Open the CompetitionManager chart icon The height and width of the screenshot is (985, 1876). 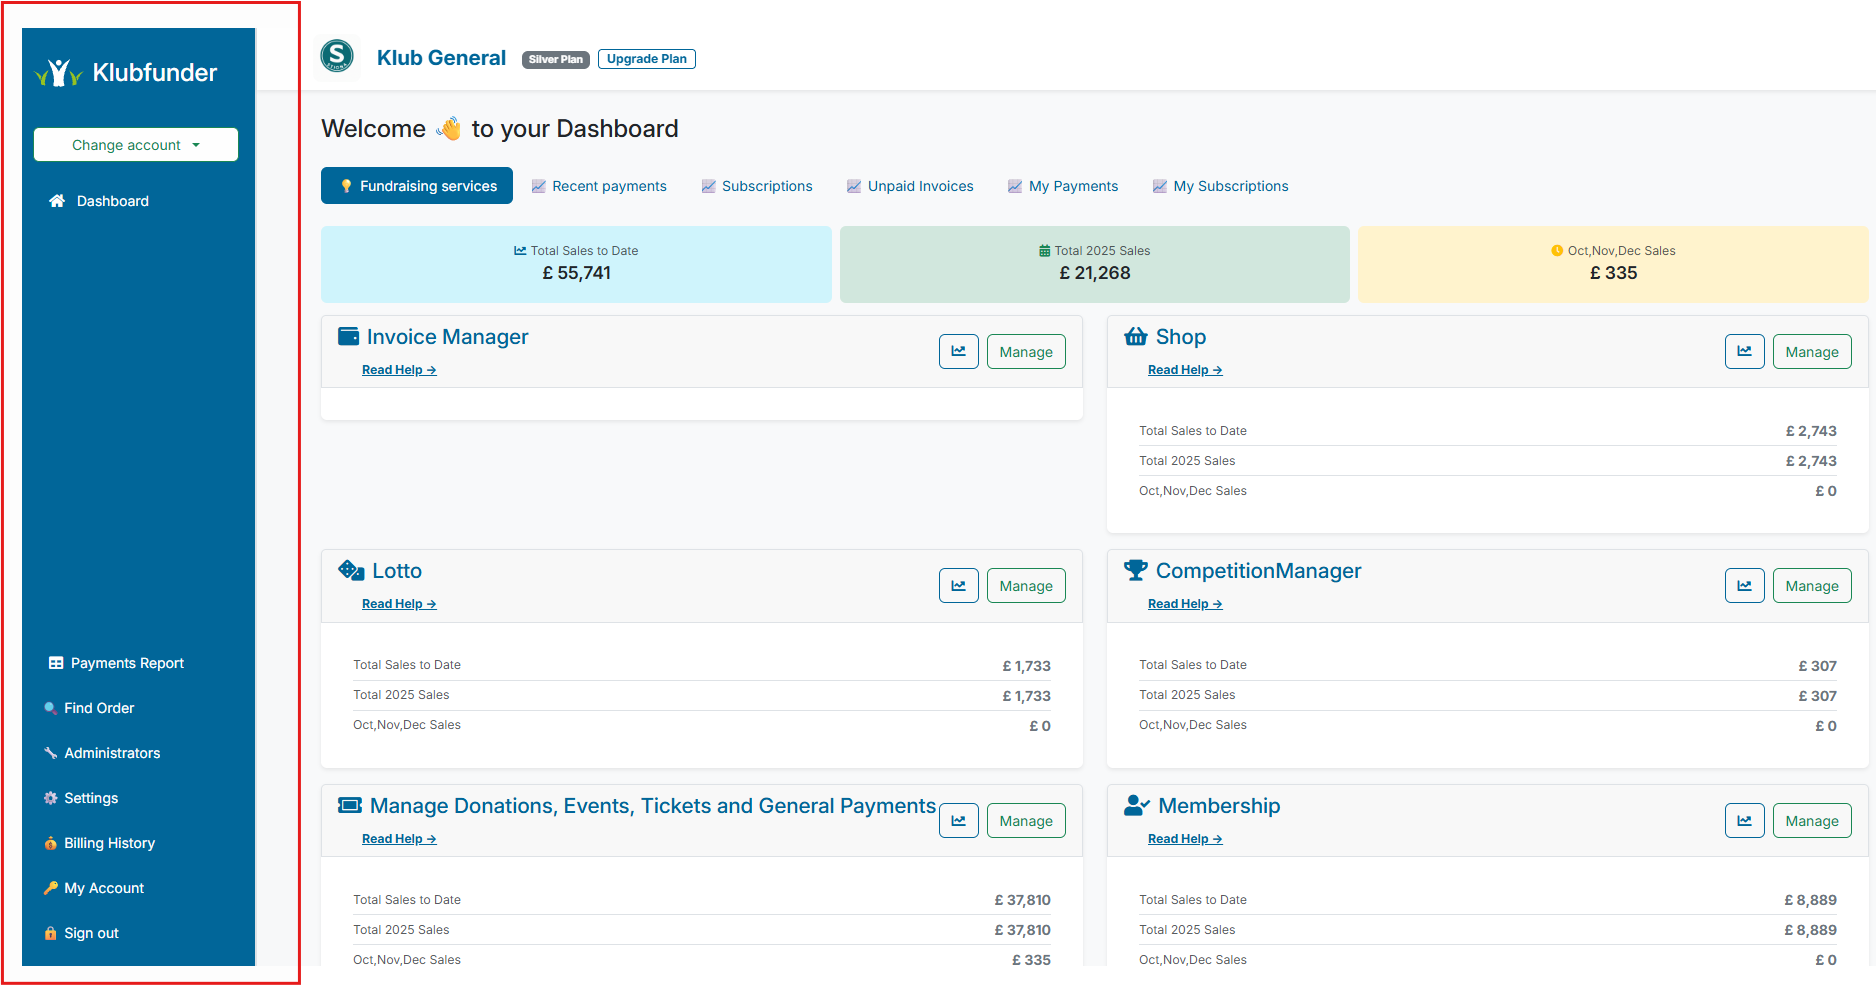click(1744, 585)
